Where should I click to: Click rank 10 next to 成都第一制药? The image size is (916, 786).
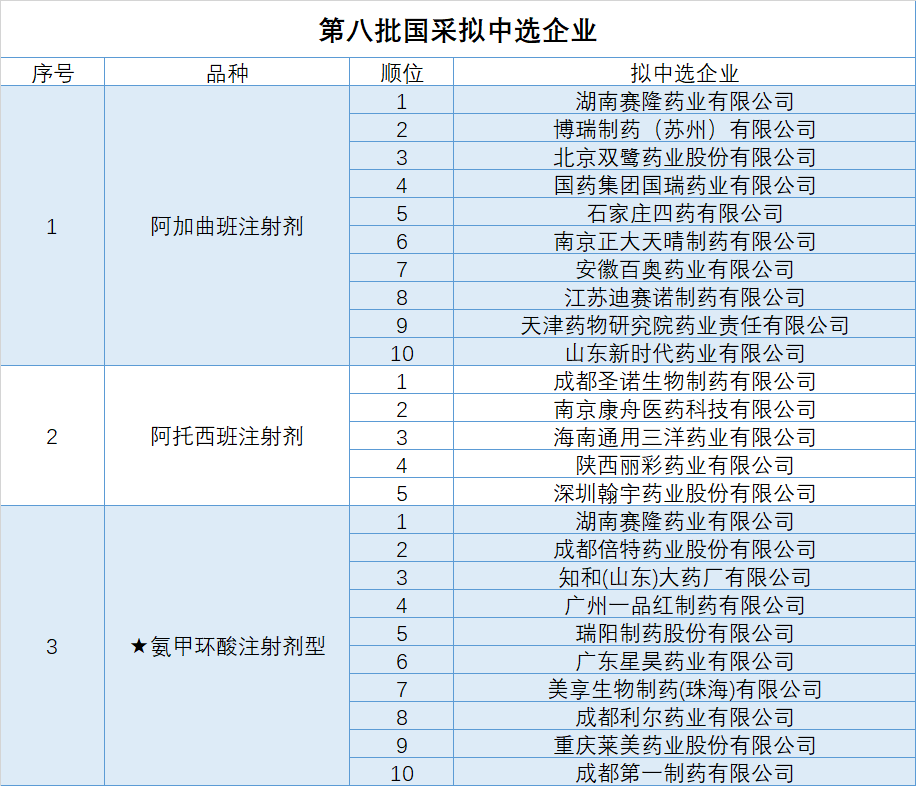point(401,773)
